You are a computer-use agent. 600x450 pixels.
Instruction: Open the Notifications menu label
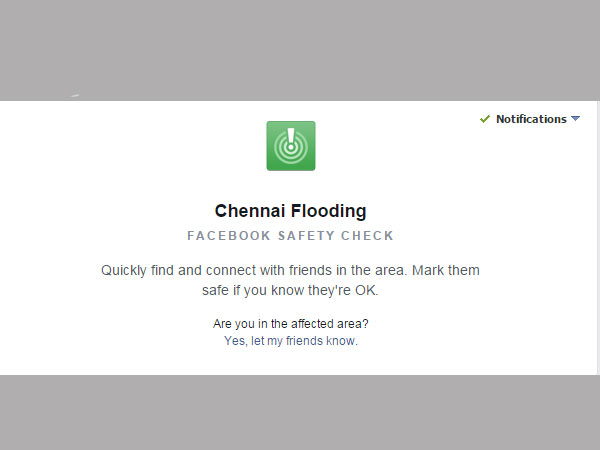point(531,119)
